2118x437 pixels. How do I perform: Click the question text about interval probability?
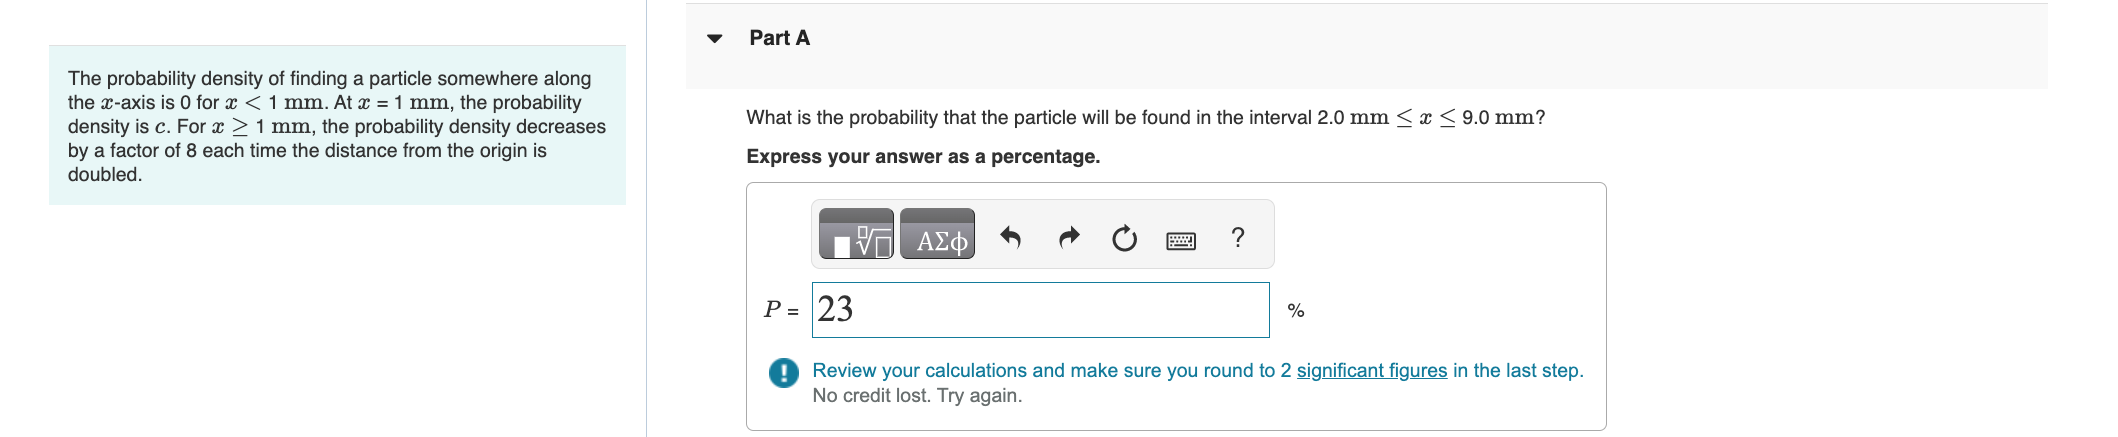[1145, 118]
